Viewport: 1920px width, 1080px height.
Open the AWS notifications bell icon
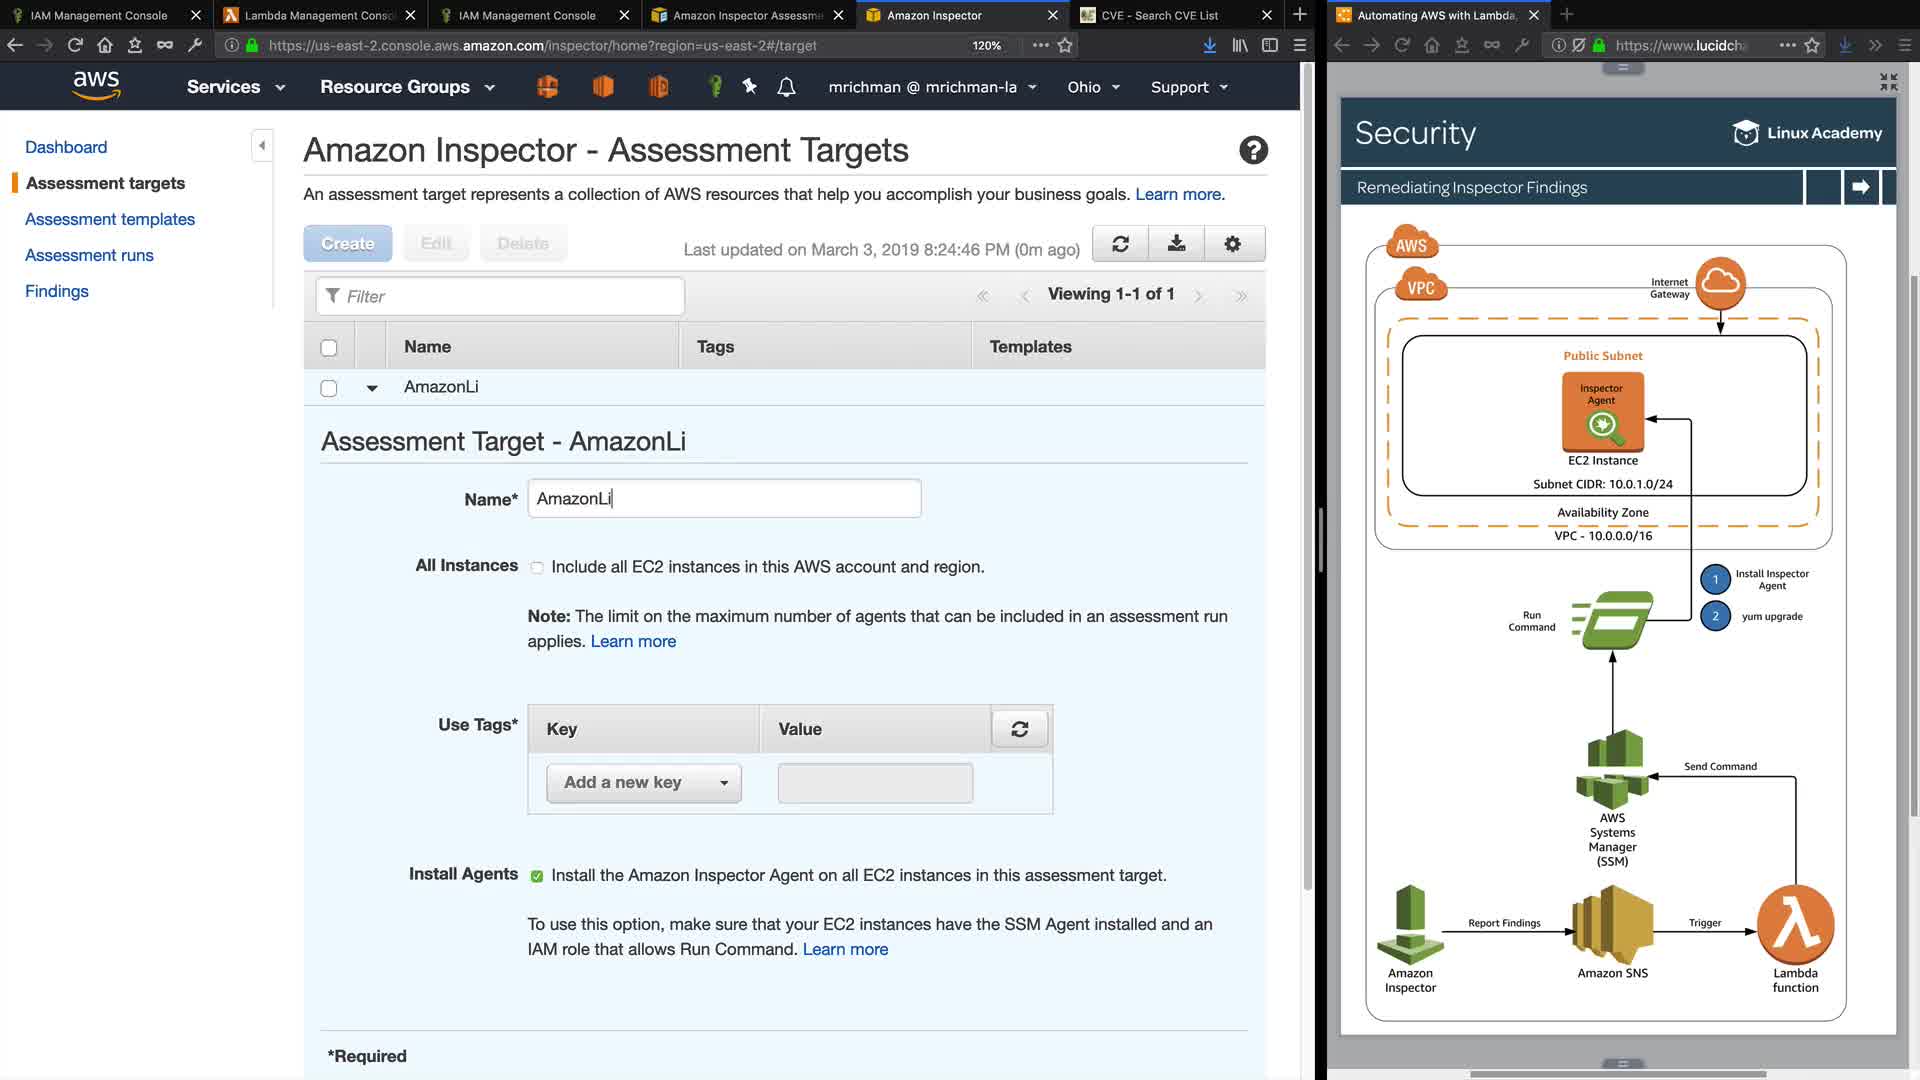coord(786,87)
